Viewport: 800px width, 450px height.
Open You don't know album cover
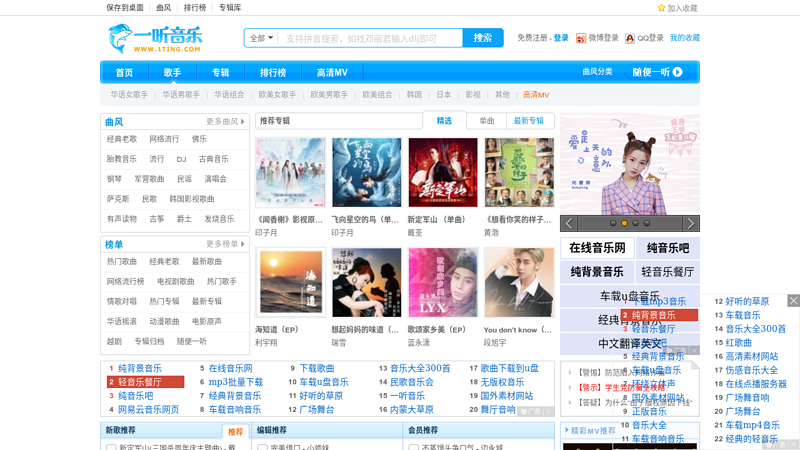(x=519, y=283)
